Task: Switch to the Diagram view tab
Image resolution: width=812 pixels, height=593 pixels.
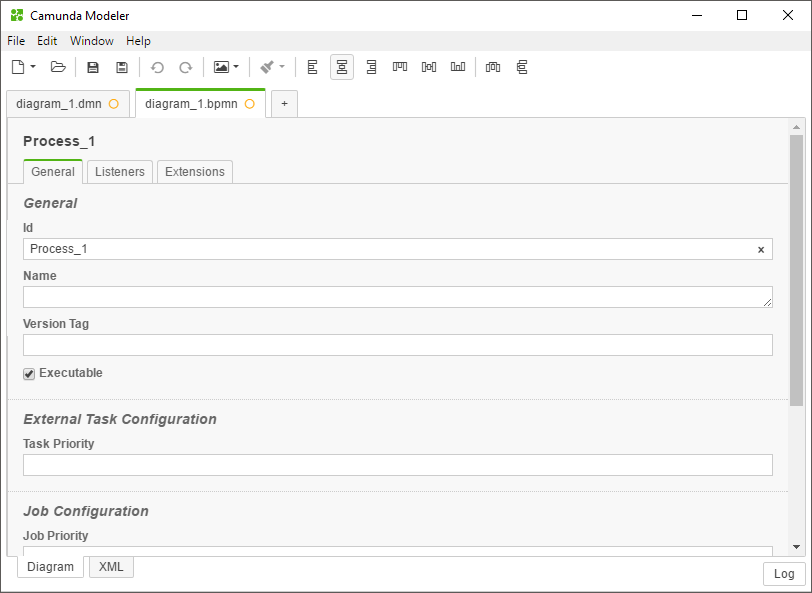Action: coord(50,567)
